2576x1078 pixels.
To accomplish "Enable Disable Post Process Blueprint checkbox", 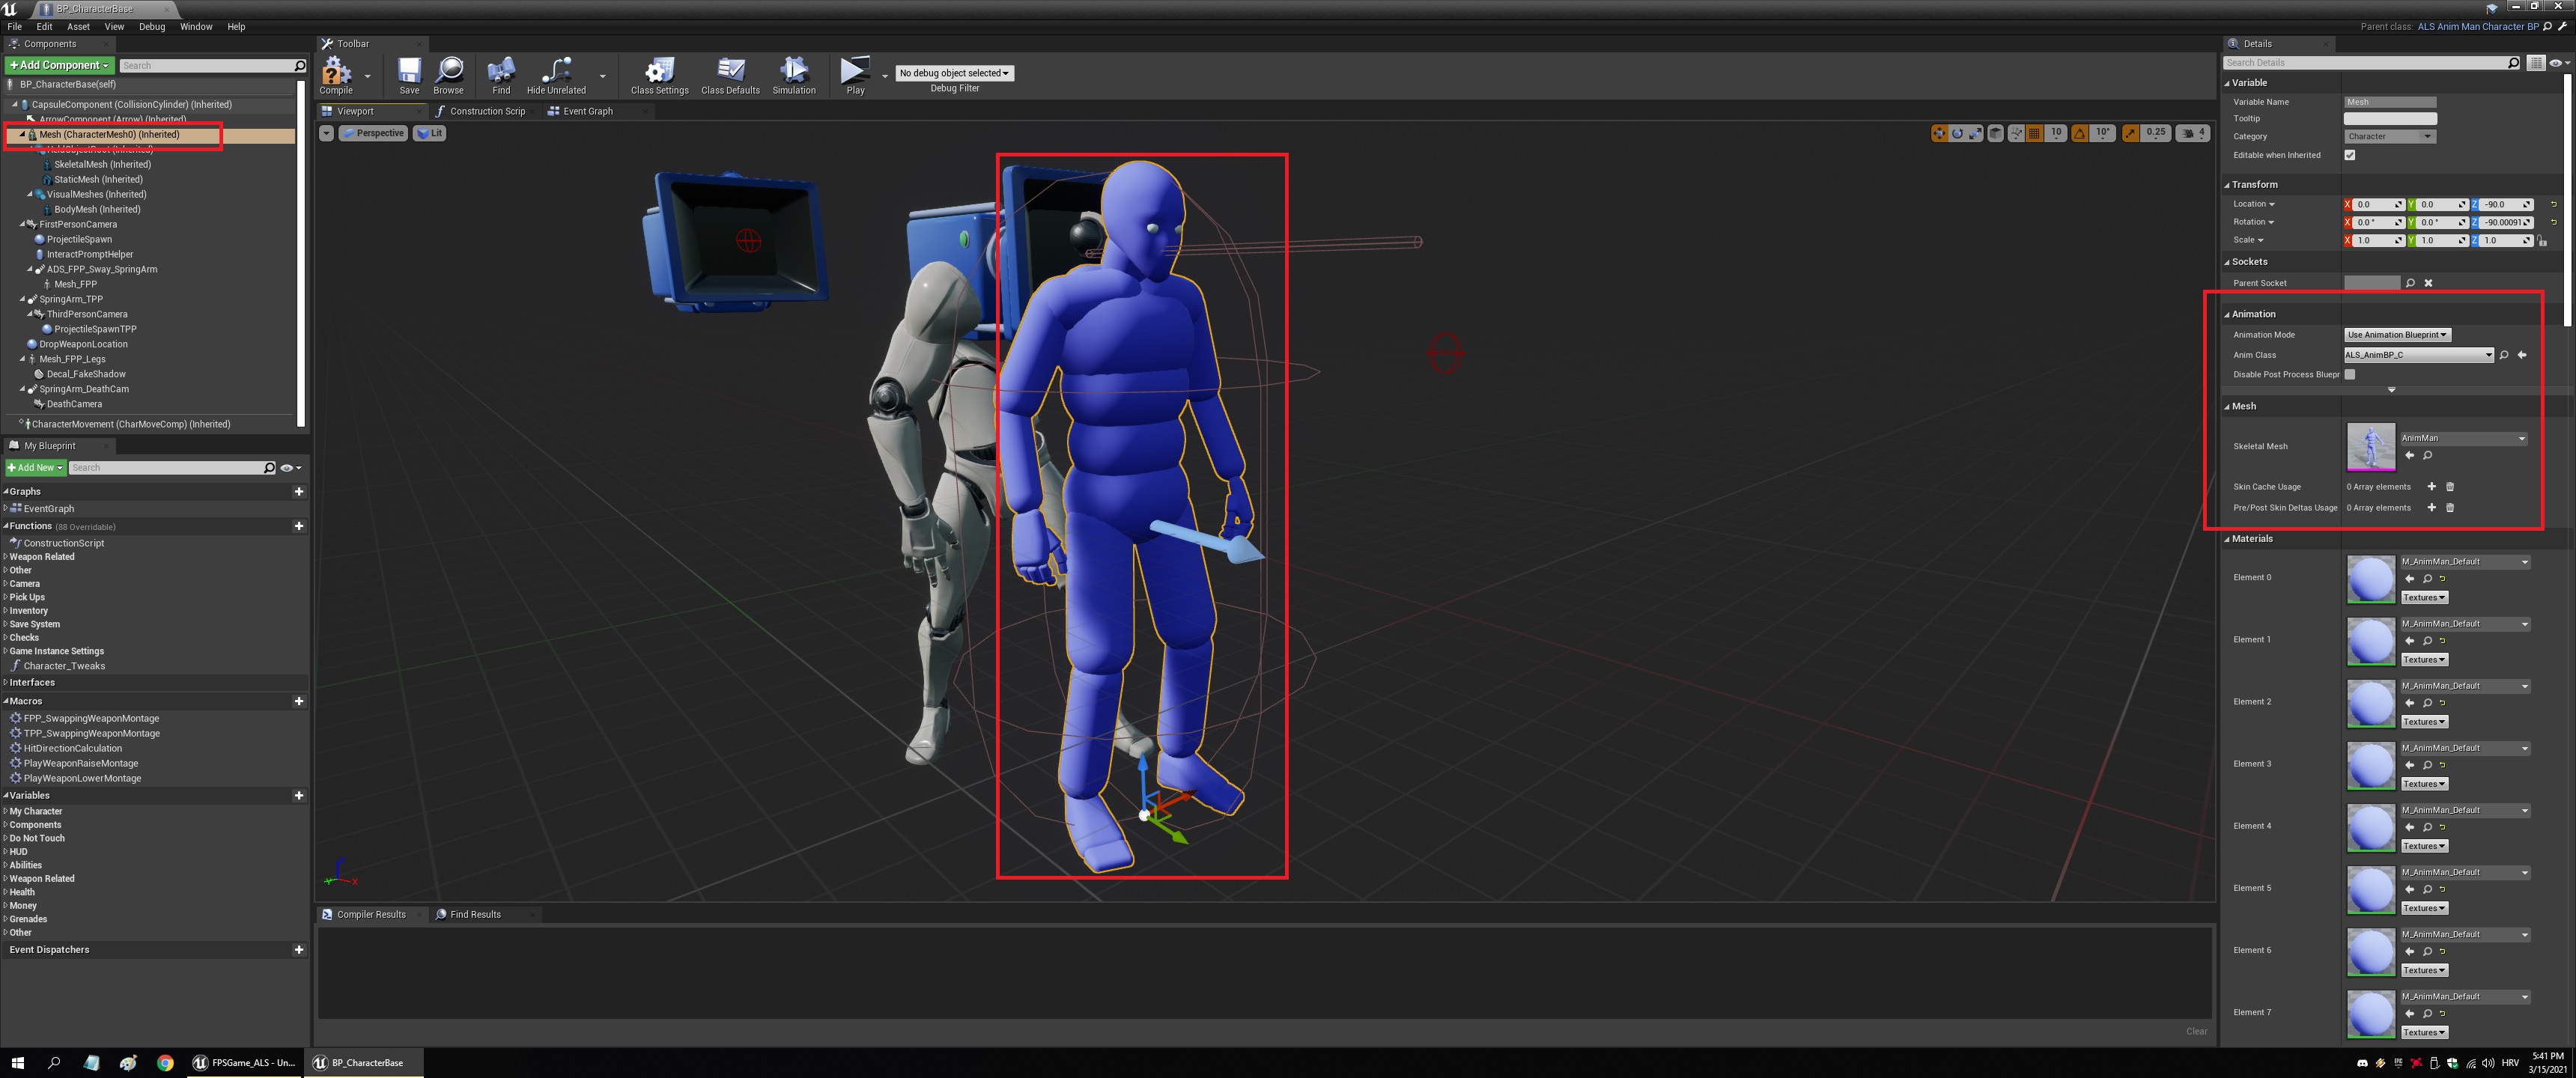I will pyautogui.click(x=2350, y=375).
